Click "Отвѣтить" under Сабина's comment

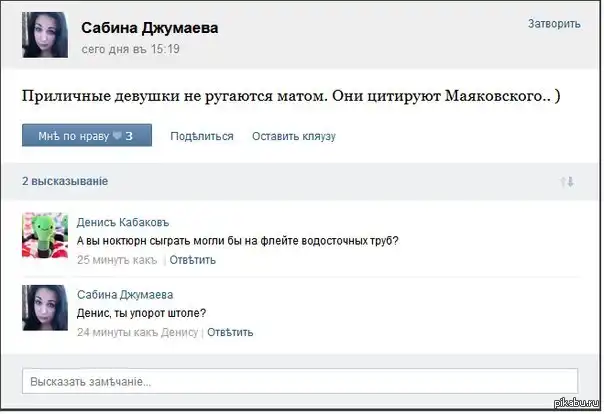(x=230, y=331)
